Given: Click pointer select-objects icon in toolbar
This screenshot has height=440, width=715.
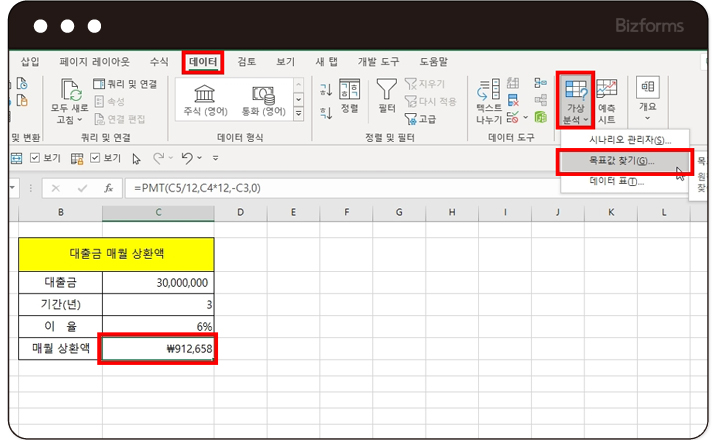Looking at the screenshot, I should [x=136, y=159].
